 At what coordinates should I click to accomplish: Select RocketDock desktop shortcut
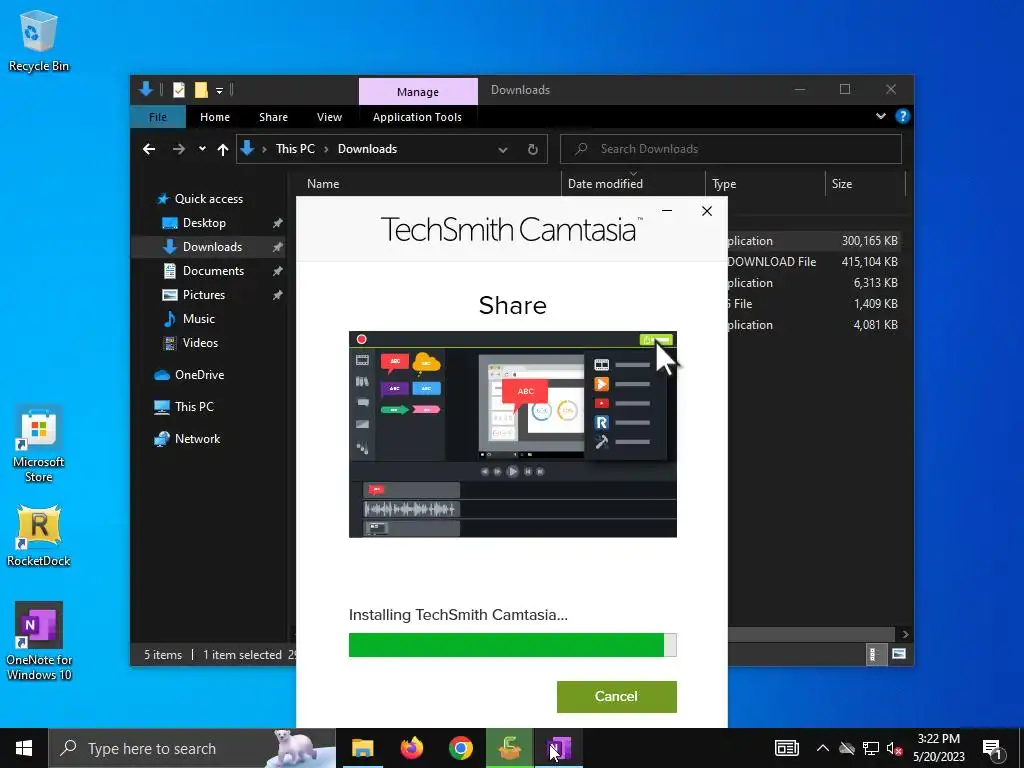tap(39, 536)
